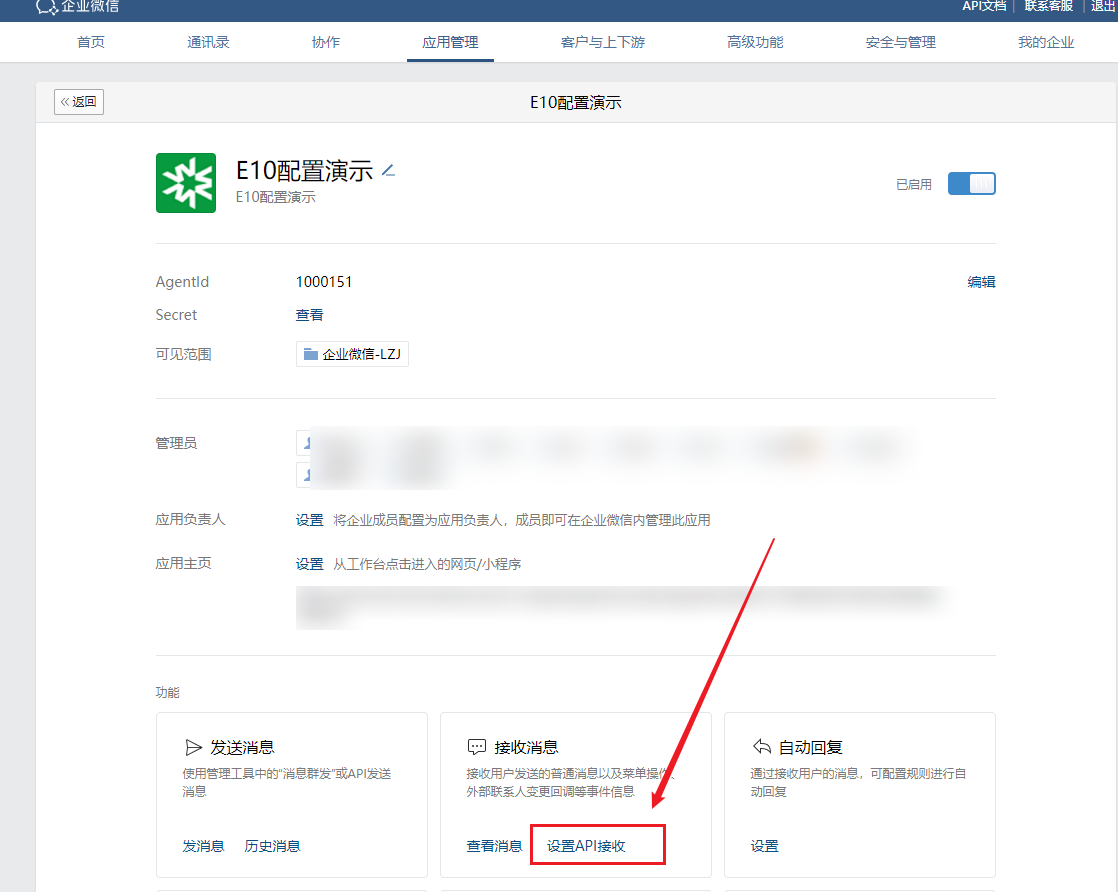Click the 接收消息 card heading
Viewport: 1118px width, 892px height.
tap(526, 747)
